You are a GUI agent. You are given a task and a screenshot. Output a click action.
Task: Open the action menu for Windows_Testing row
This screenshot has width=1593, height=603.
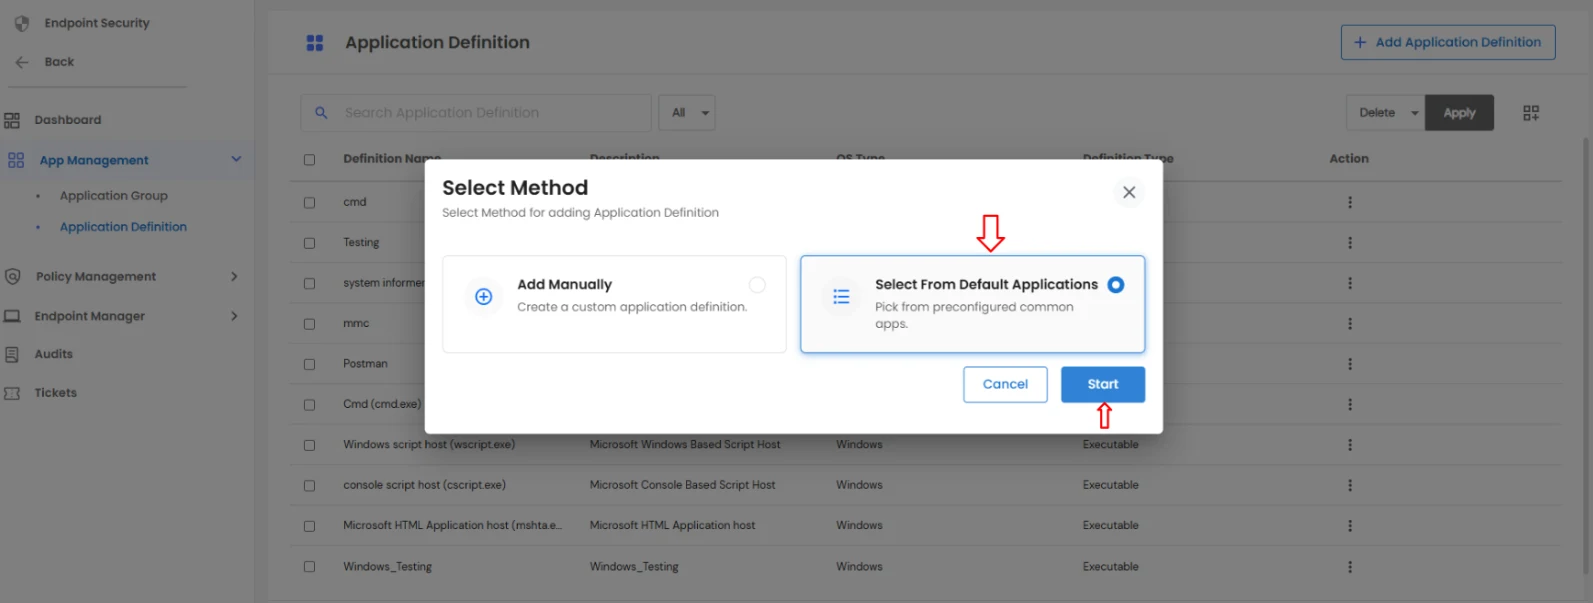click(x=1349, y=566)
